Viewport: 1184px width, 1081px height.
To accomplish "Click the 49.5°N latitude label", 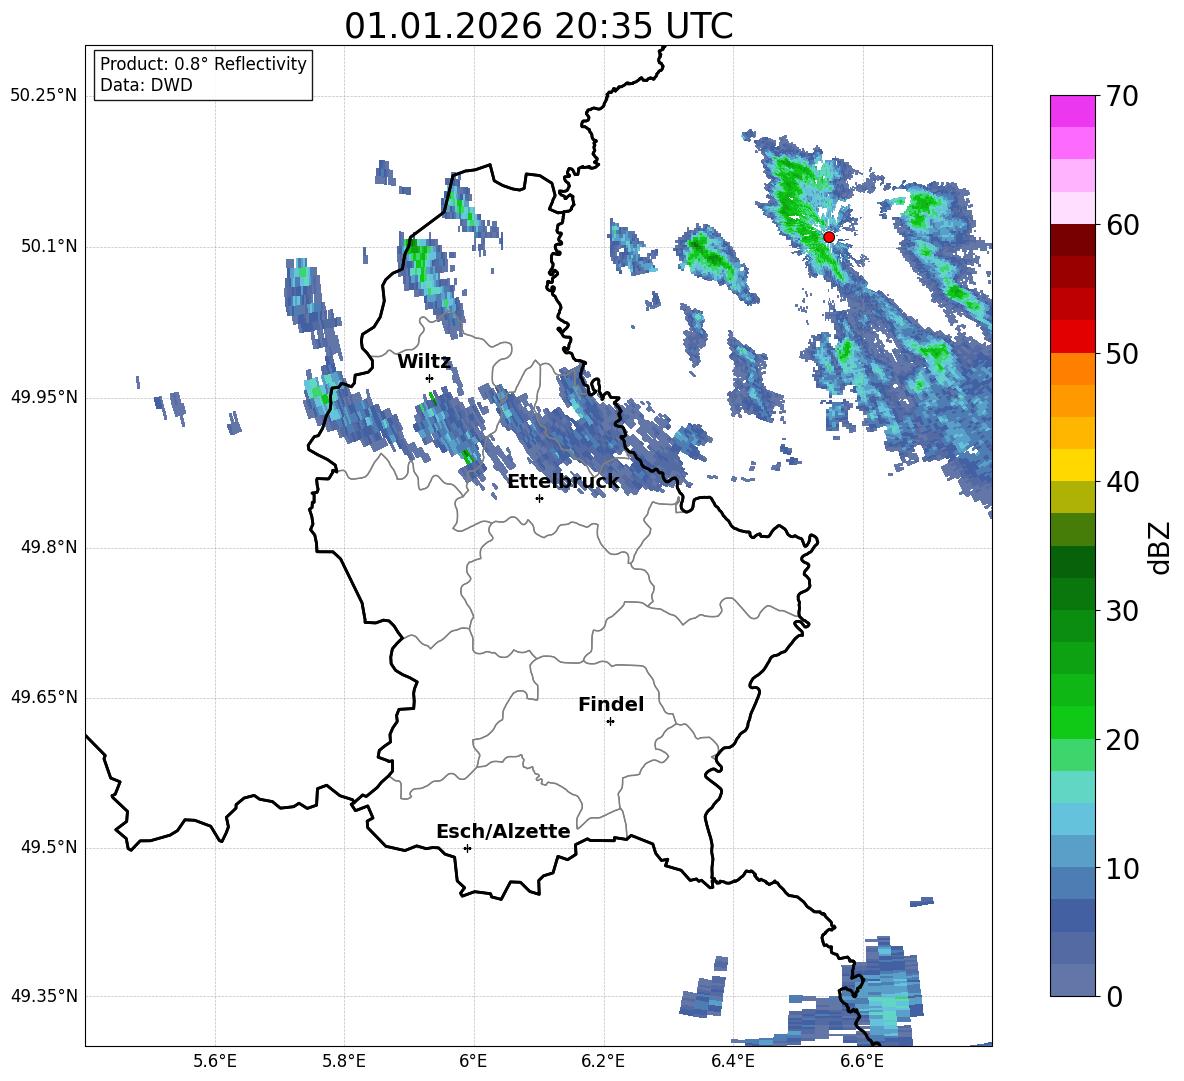I will [49, 847].
